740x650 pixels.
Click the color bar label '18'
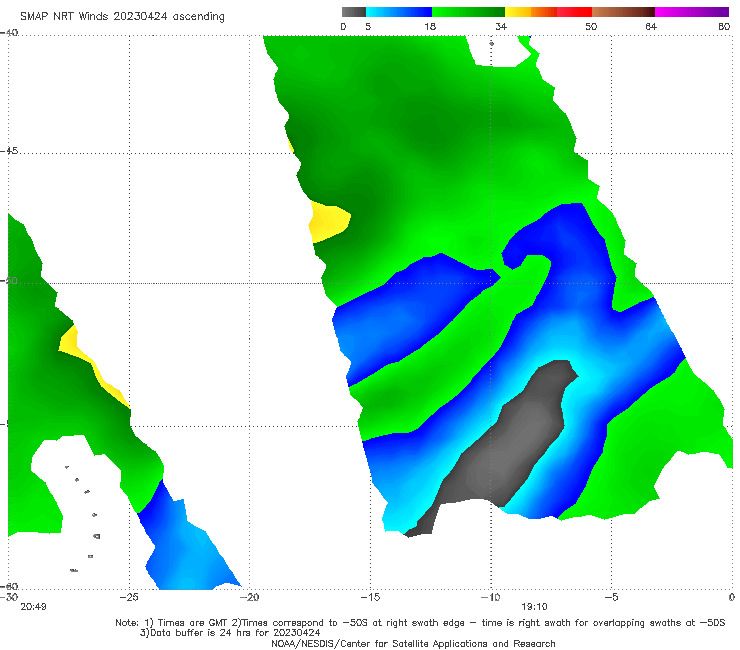pos(430,26)
